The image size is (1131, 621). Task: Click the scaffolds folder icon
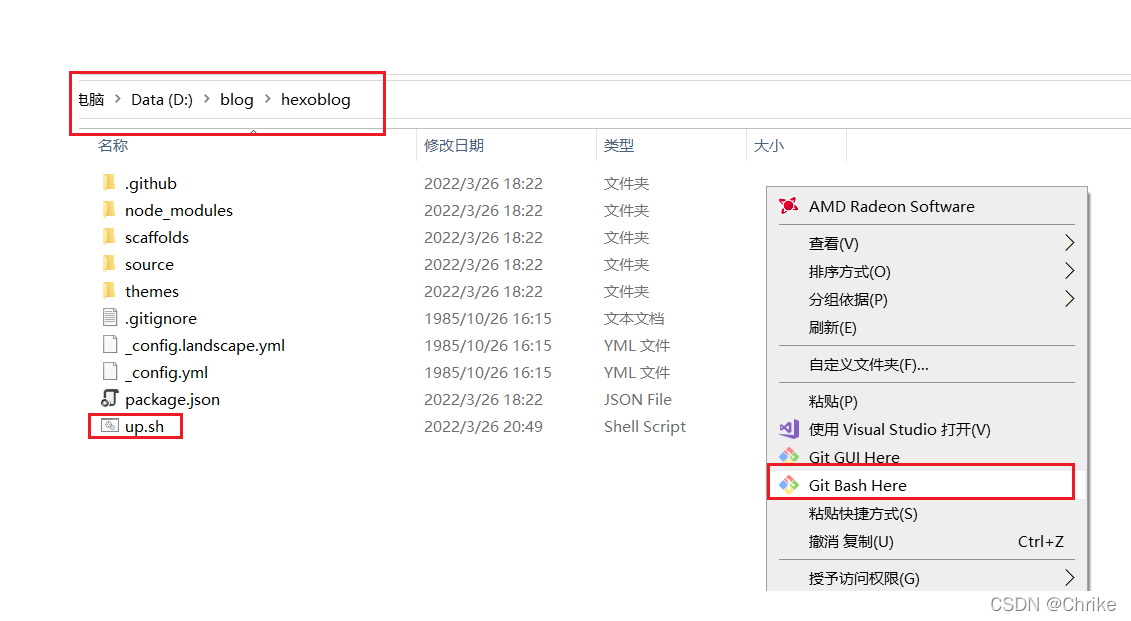(x=109, y=237)
